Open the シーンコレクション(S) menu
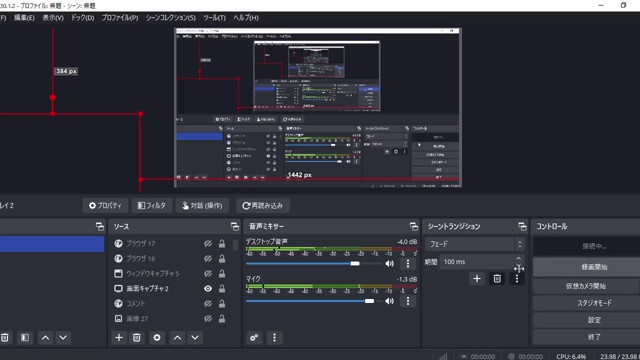The width and height of the screenshot is (640, 360). (x=171, y=18)
